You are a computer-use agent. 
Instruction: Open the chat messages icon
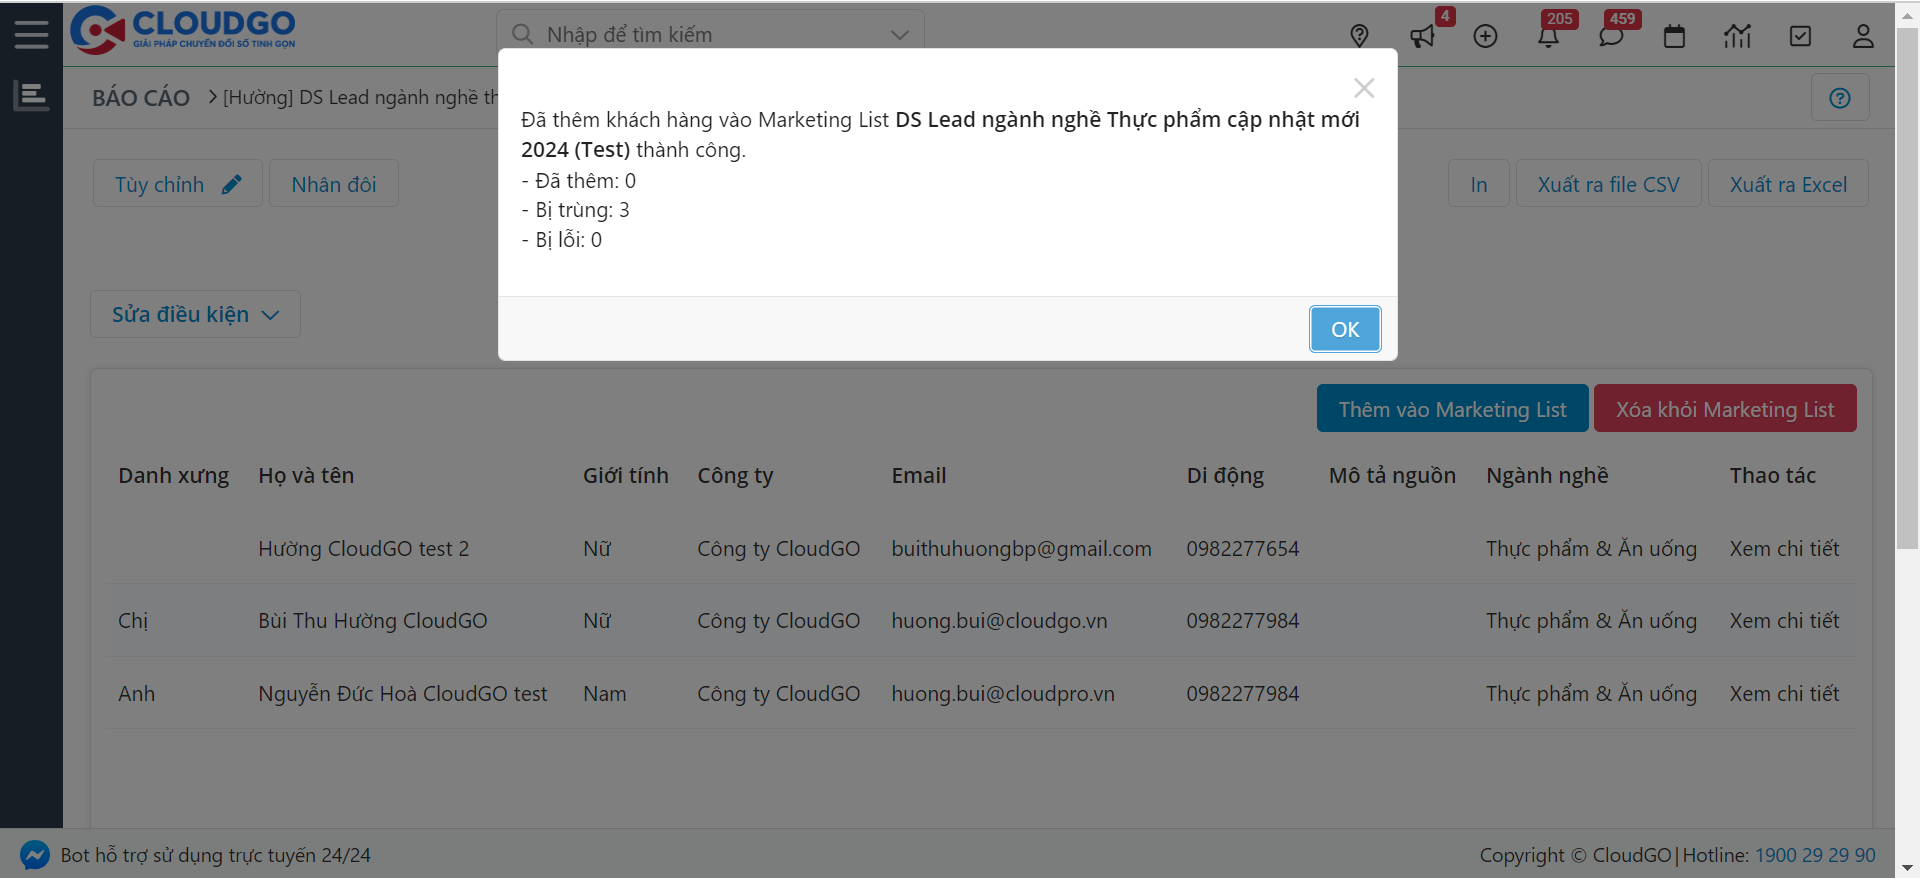point(1611,37)
